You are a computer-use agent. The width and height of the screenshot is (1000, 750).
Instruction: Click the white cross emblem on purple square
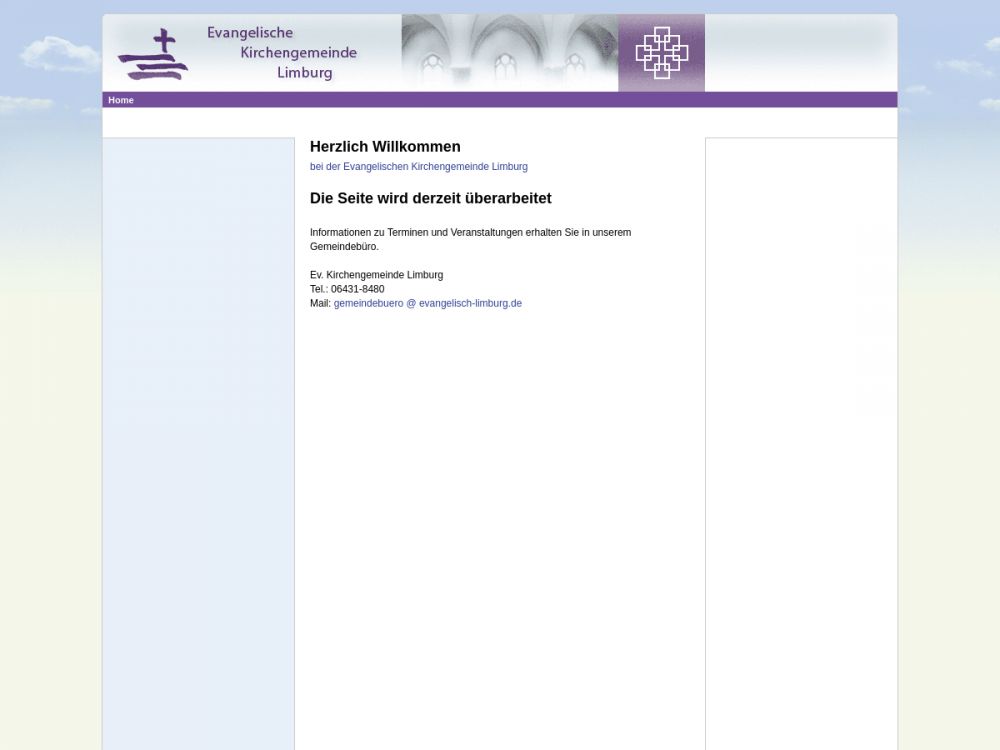click(661, 53)
